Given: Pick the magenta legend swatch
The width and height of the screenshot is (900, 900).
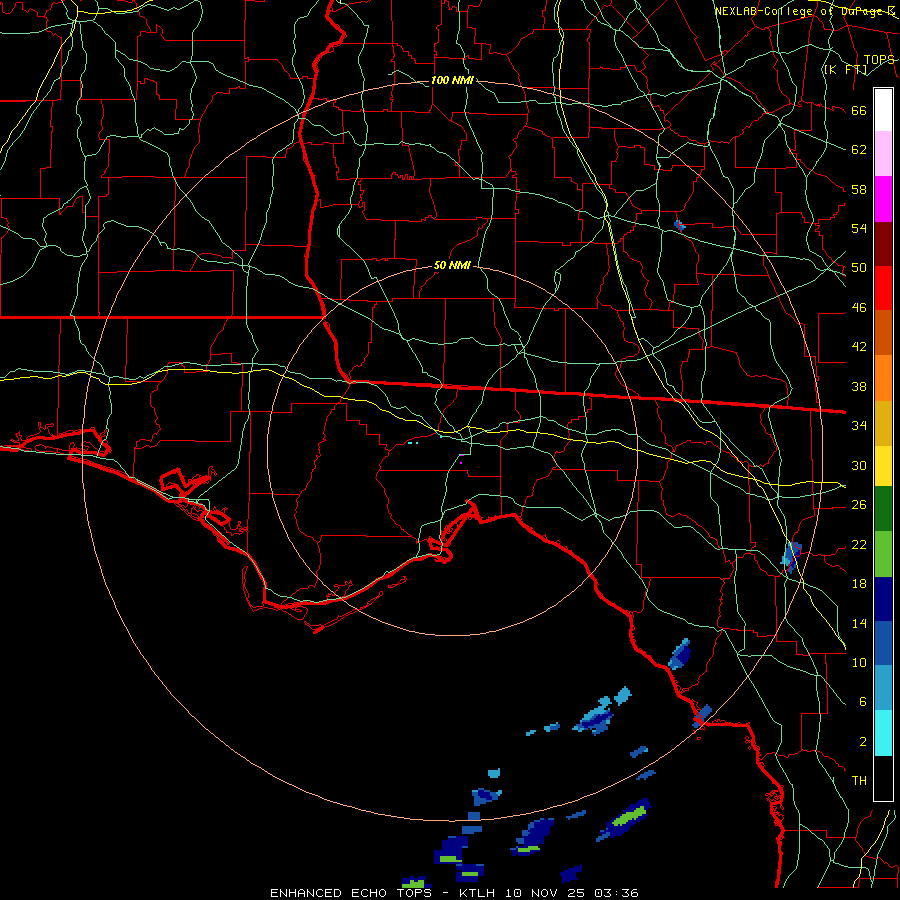Looking at the screenshot, I should point(883,199).
